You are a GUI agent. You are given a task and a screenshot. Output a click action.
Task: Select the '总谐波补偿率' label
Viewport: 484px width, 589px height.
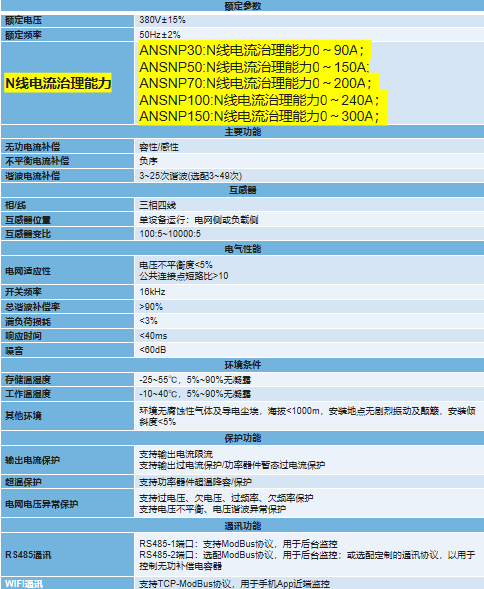pos(32,307)
